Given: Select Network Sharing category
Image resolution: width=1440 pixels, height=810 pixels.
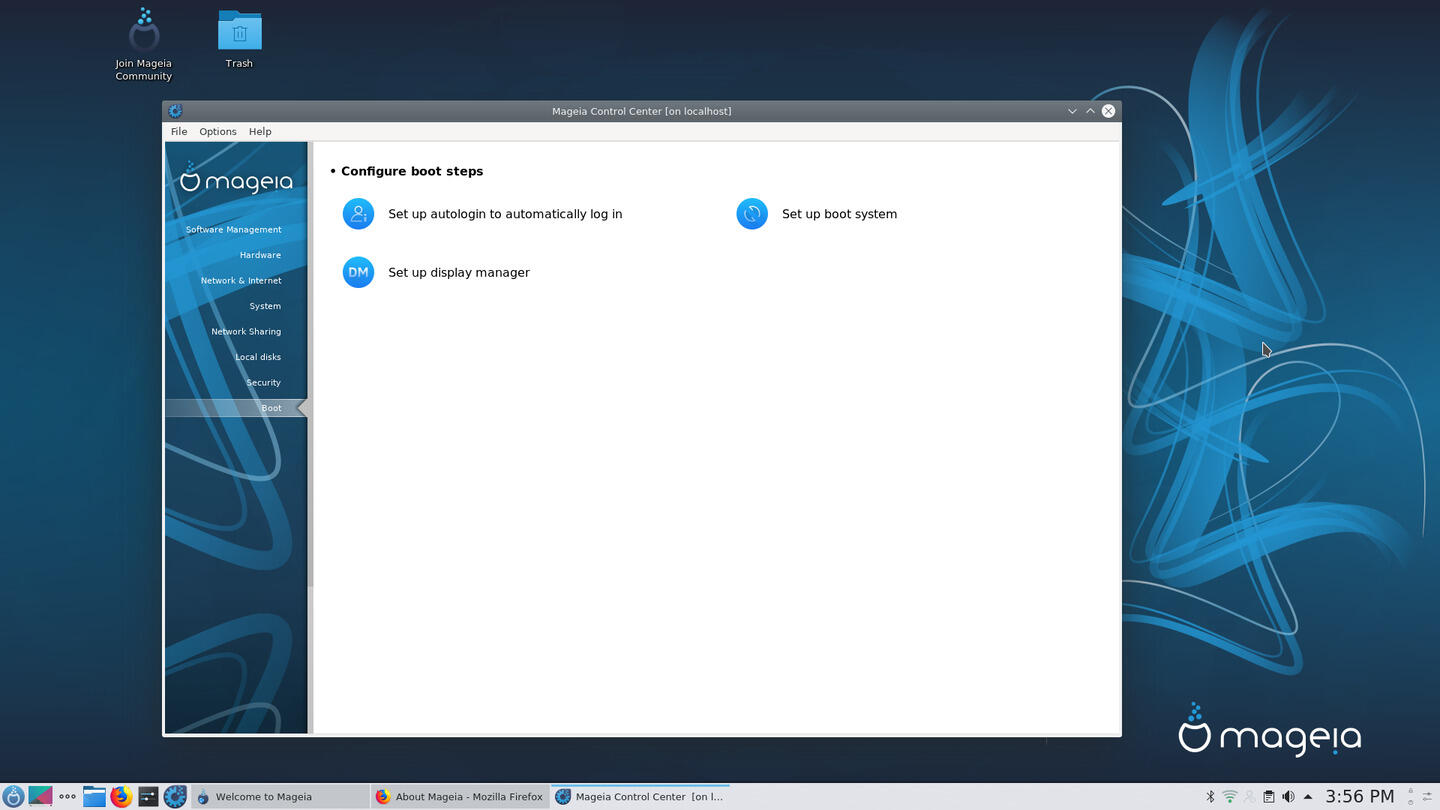Looking at the screenshot, I should click(246, 331).
